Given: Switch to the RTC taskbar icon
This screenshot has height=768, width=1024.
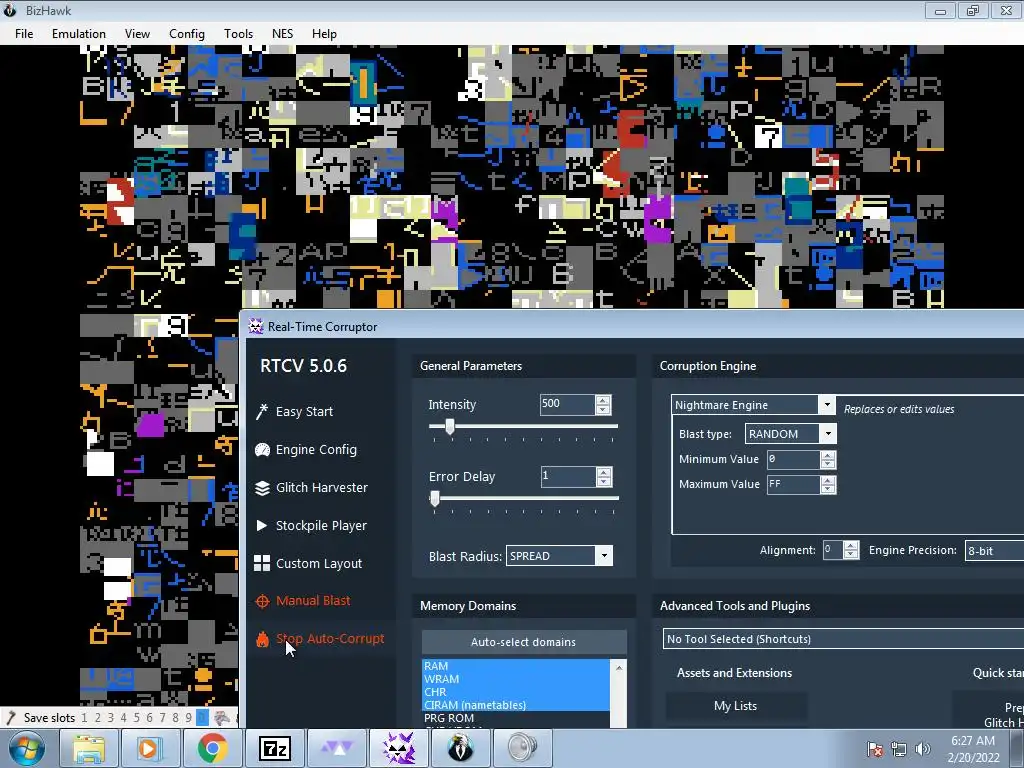Looking at the screenshot, I should click(x=398, y=748).
